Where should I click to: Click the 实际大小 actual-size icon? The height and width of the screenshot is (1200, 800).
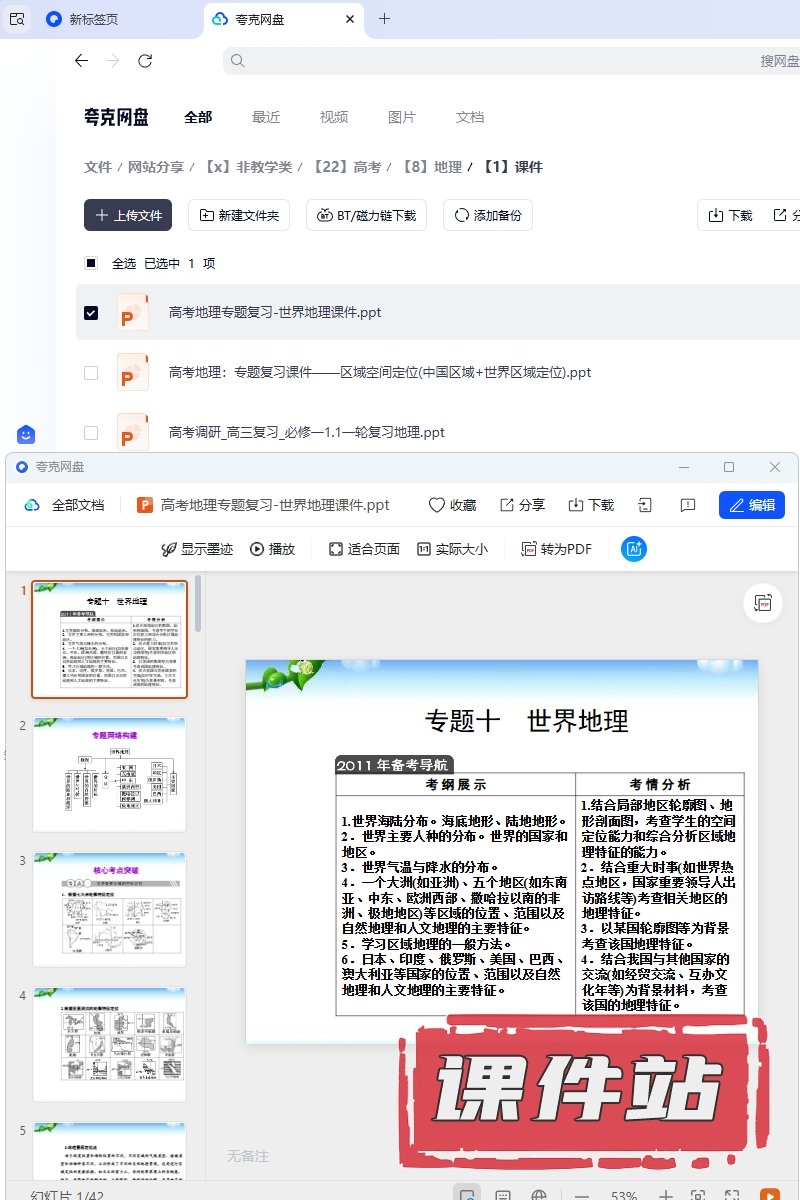424,549
